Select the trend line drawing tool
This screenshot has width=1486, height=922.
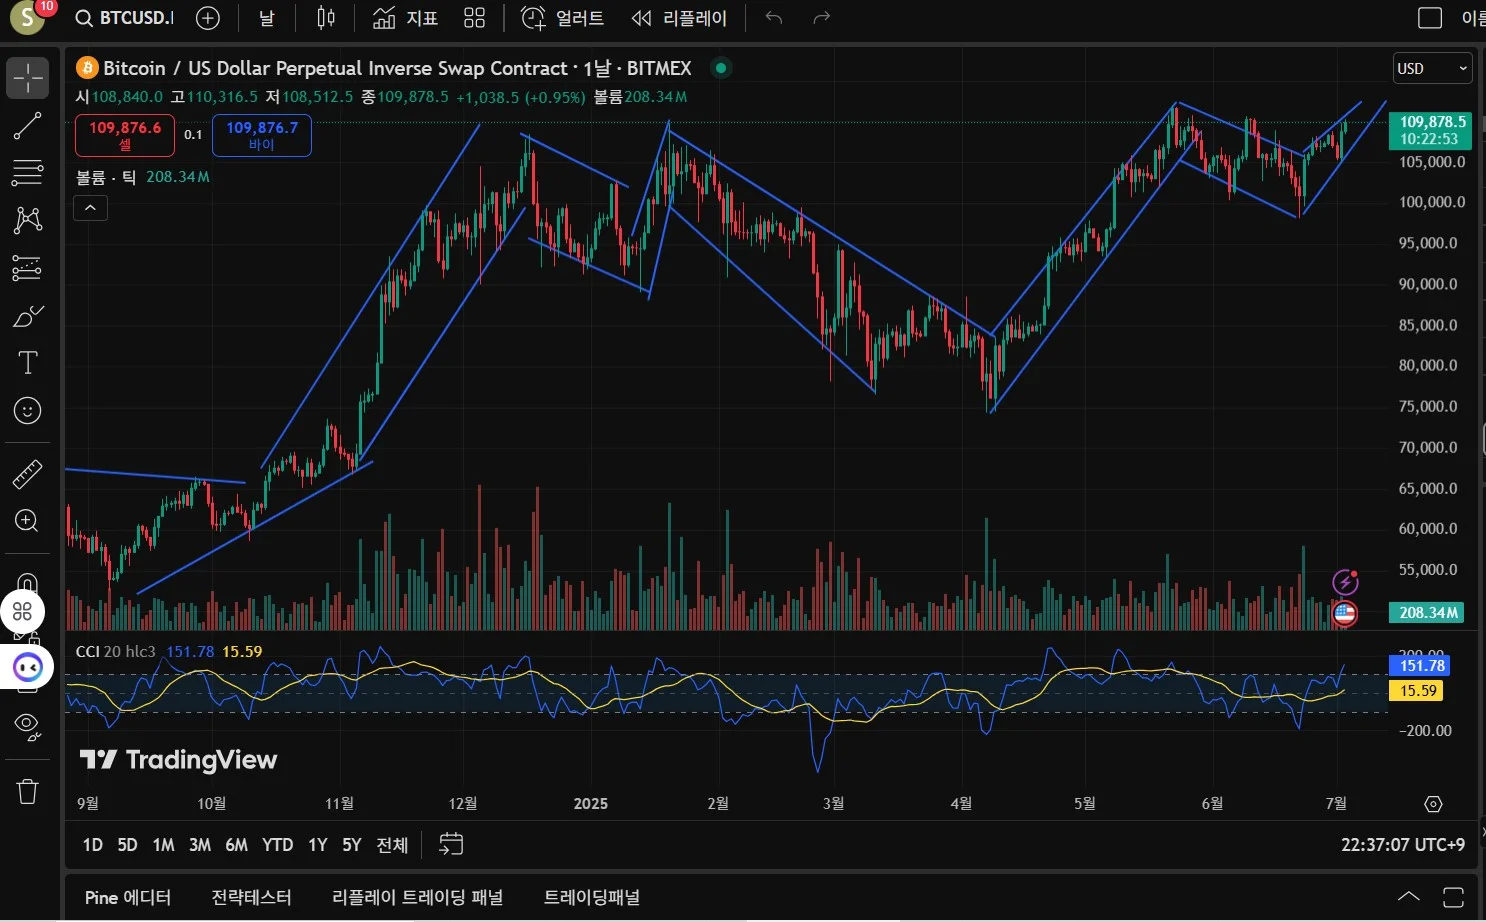[x=27, y=126]
